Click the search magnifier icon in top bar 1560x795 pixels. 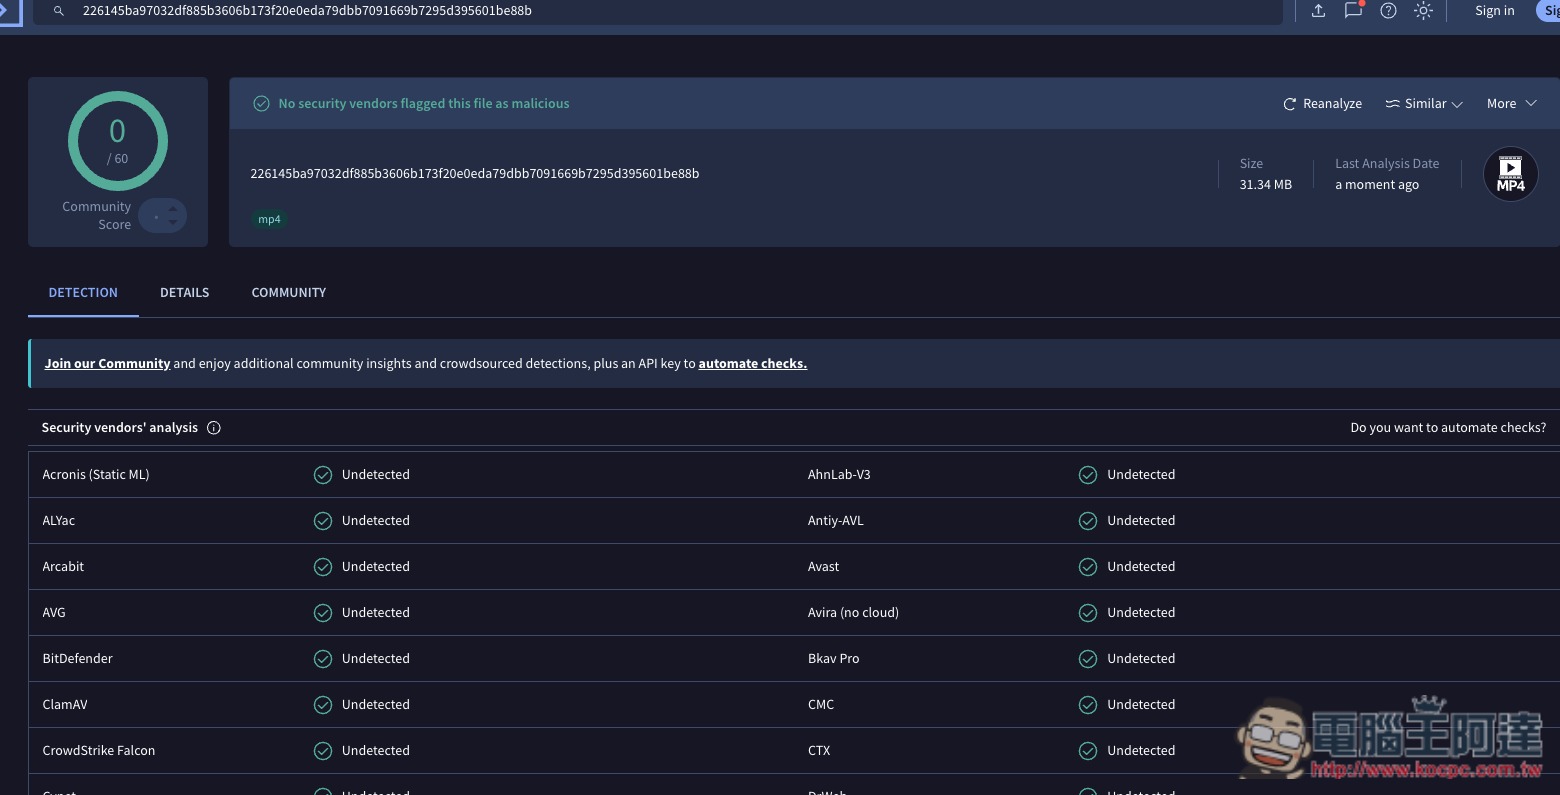[59, 11]
